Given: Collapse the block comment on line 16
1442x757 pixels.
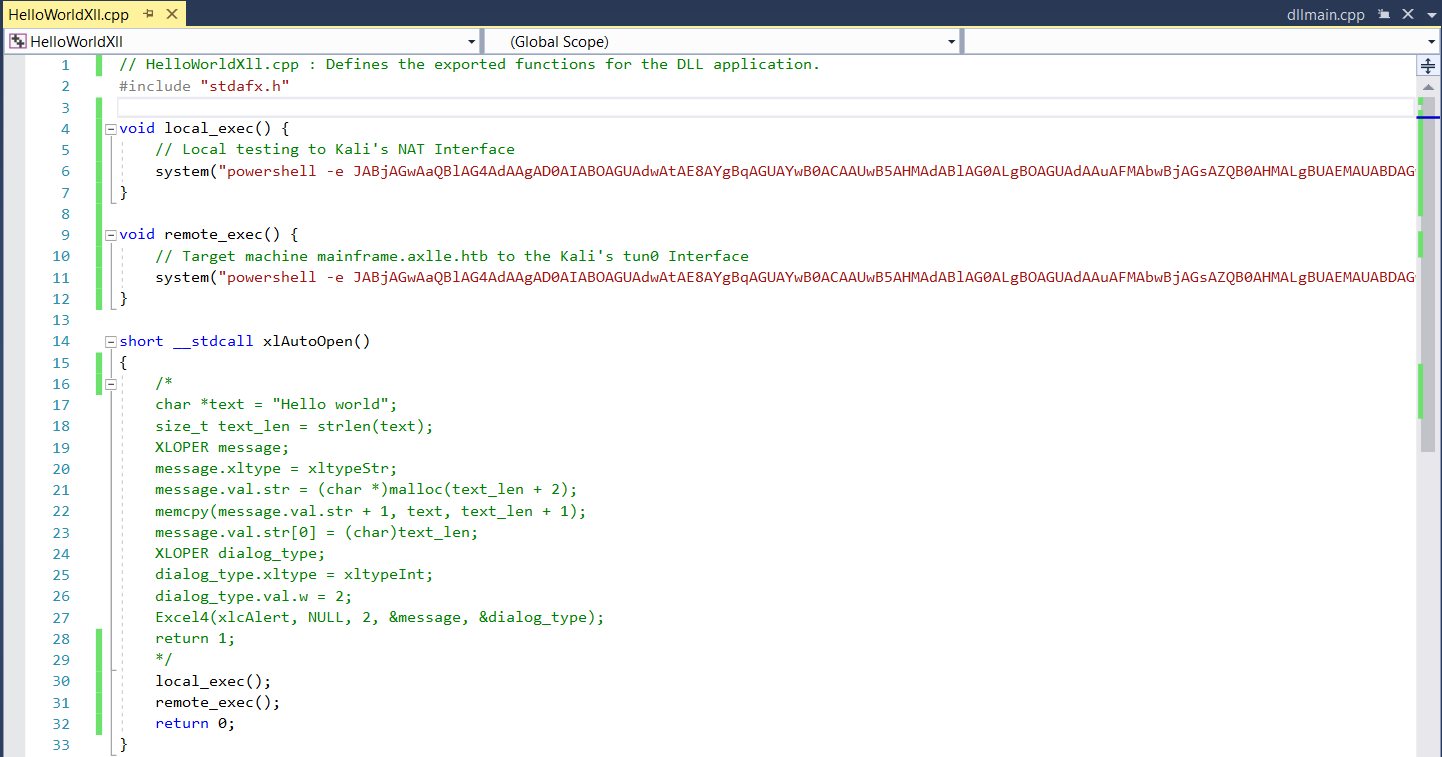Looking at the screenshot, I should tap(110, 384).
